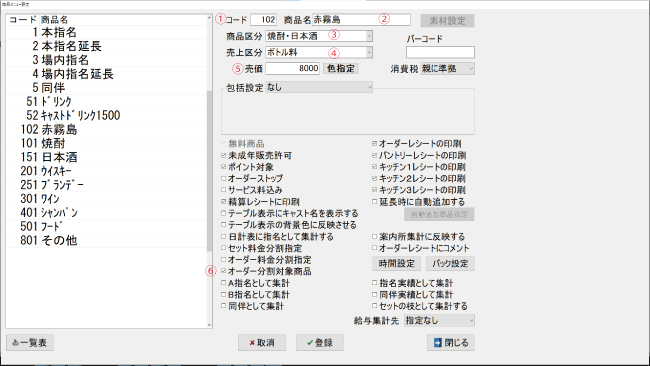Enable A指名として集計 checkbox

(x=223, y=283)
